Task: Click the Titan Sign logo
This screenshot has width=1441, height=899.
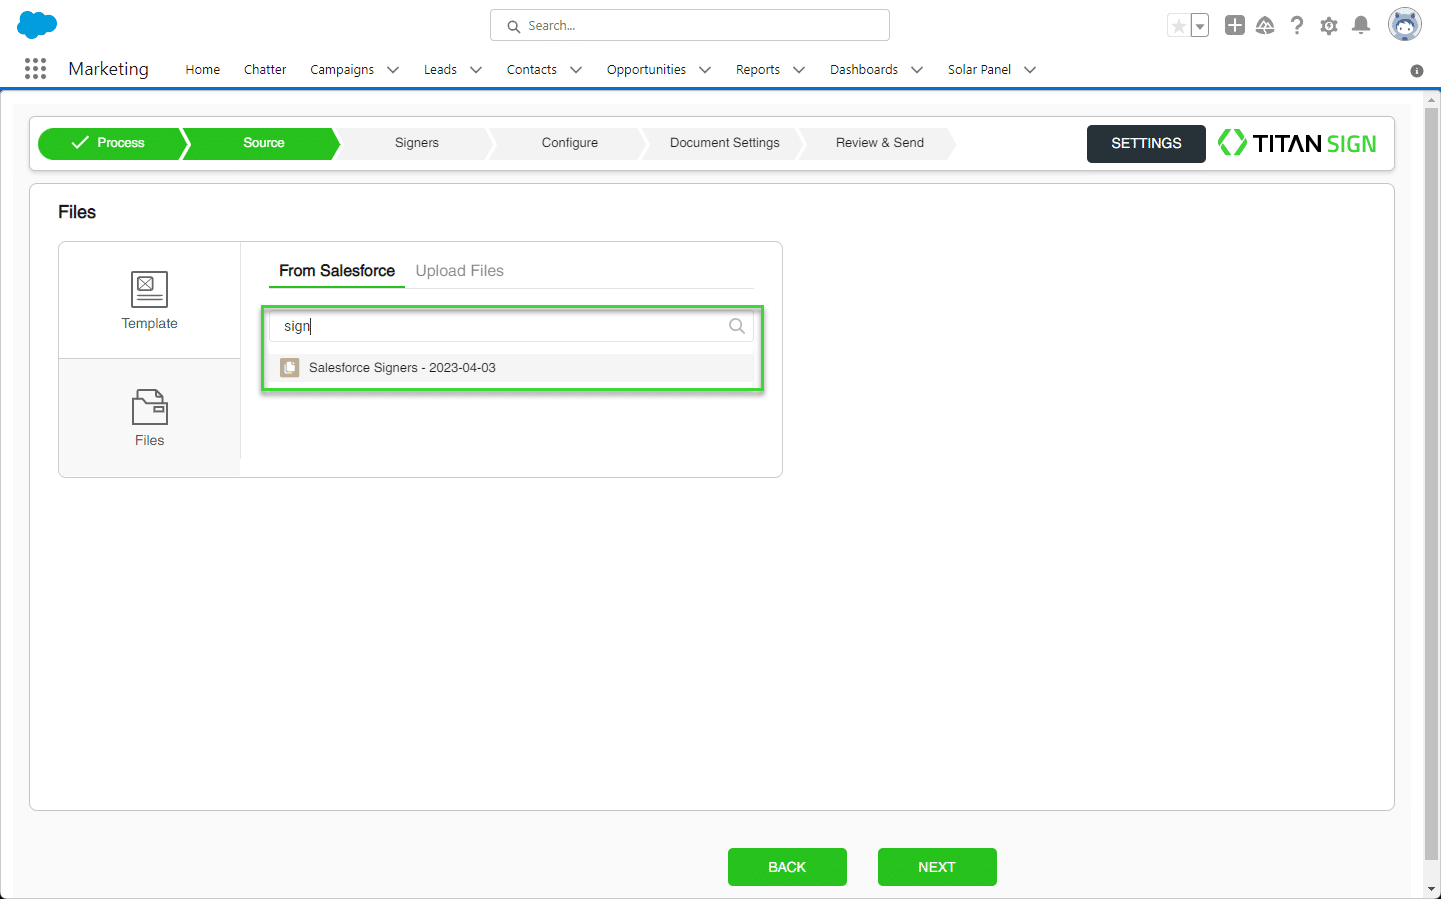Action: [1297, 143]
